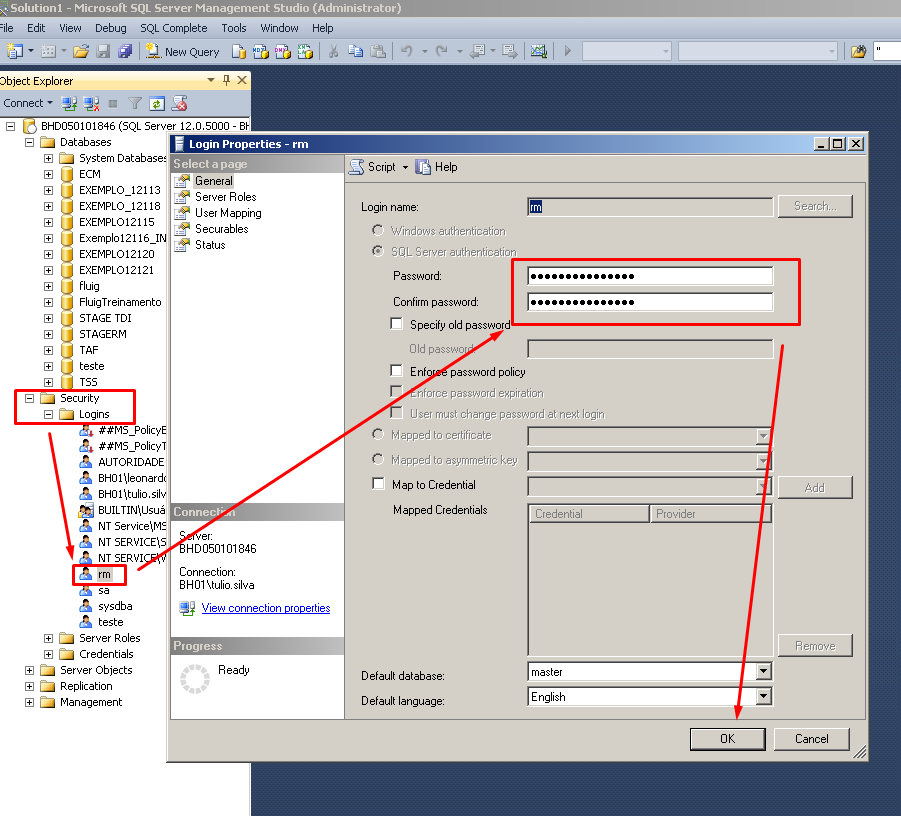
Task: Collapse the Logins folder node
Action: [48, 414]
